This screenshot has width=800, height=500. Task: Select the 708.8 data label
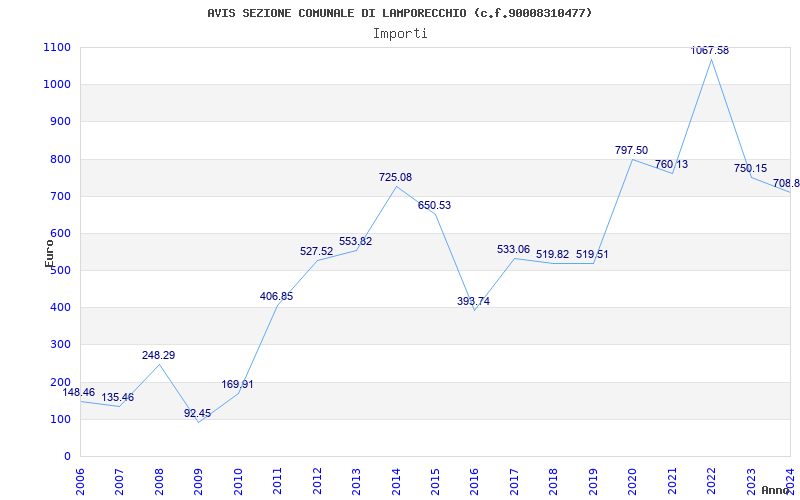click(x=786, y=183)
